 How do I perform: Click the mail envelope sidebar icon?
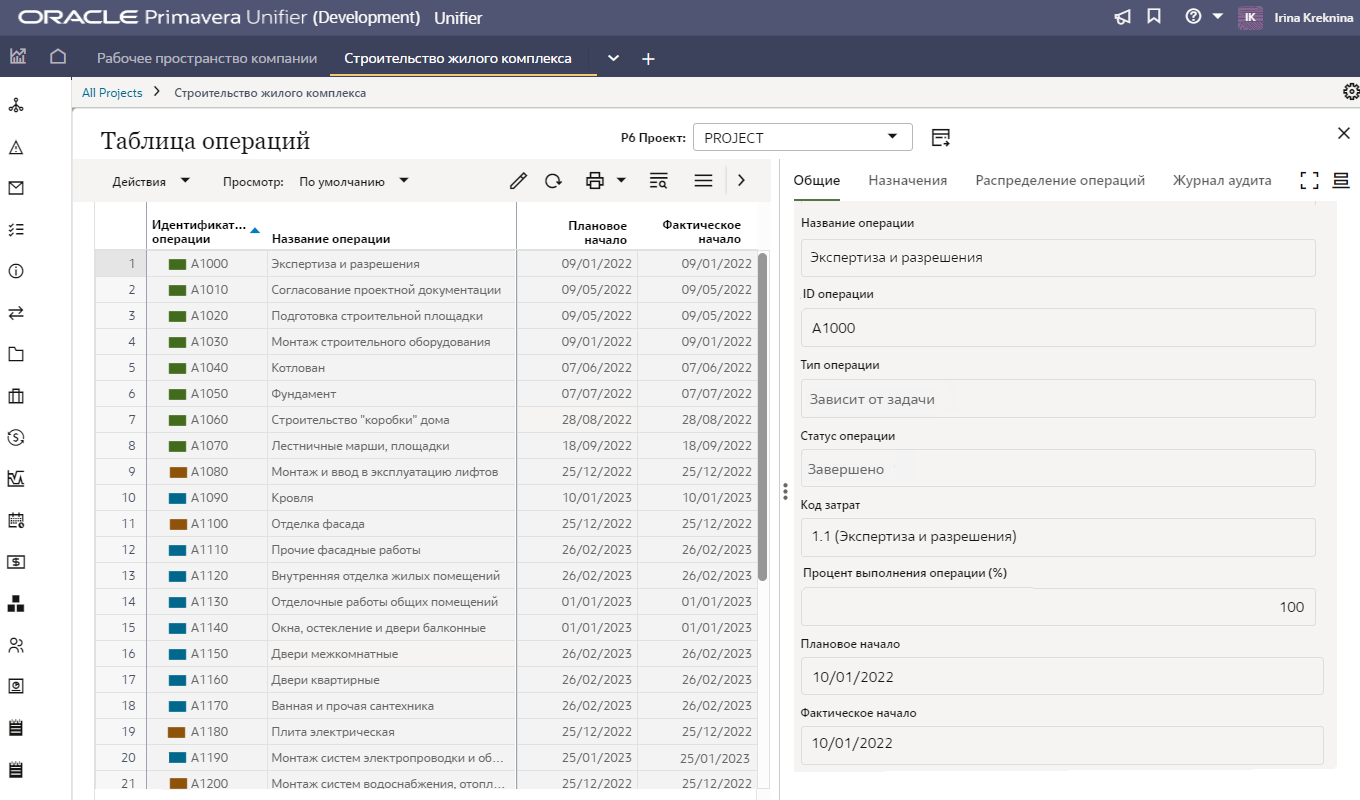tap(16, 188)
